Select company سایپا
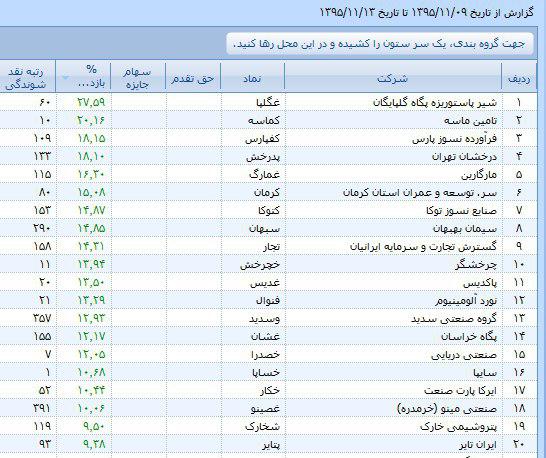Screen dimensions: 546x458 click(x=485, y=373)
